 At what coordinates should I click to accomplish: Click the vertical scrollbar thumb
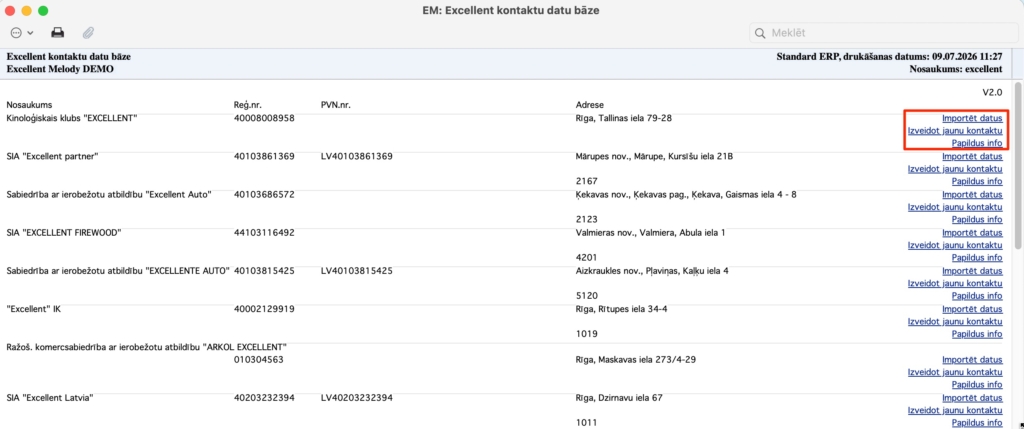[x=1017, y=167]
